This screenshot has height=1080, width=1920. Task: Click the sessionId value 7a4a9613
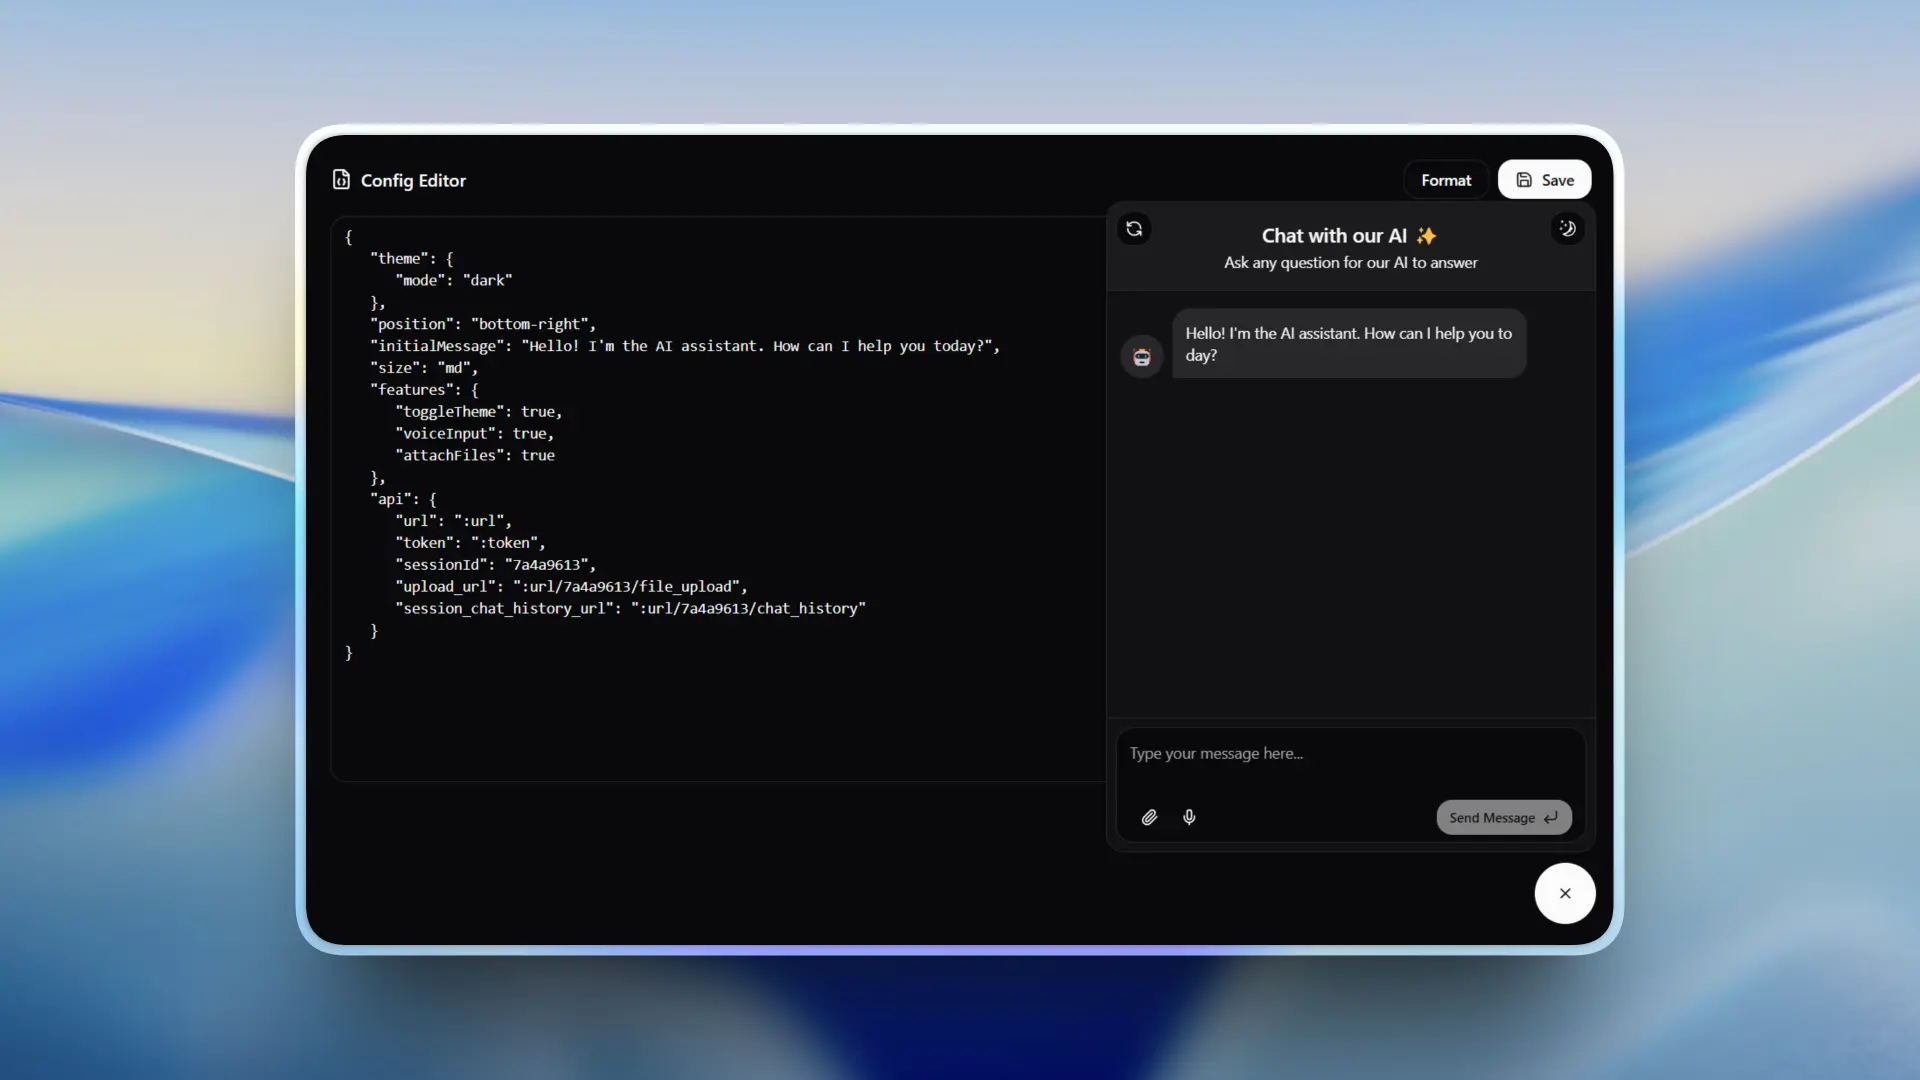click(548, 564)
